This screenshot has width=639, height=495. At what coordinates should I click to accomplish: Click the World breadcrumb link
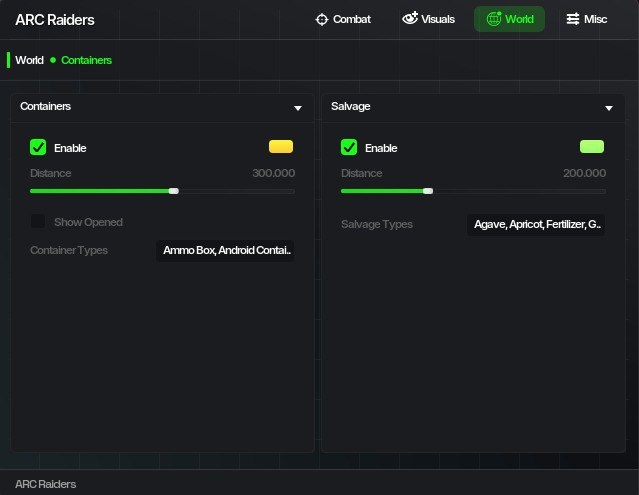pyautogui.click(x=29, y=60)
